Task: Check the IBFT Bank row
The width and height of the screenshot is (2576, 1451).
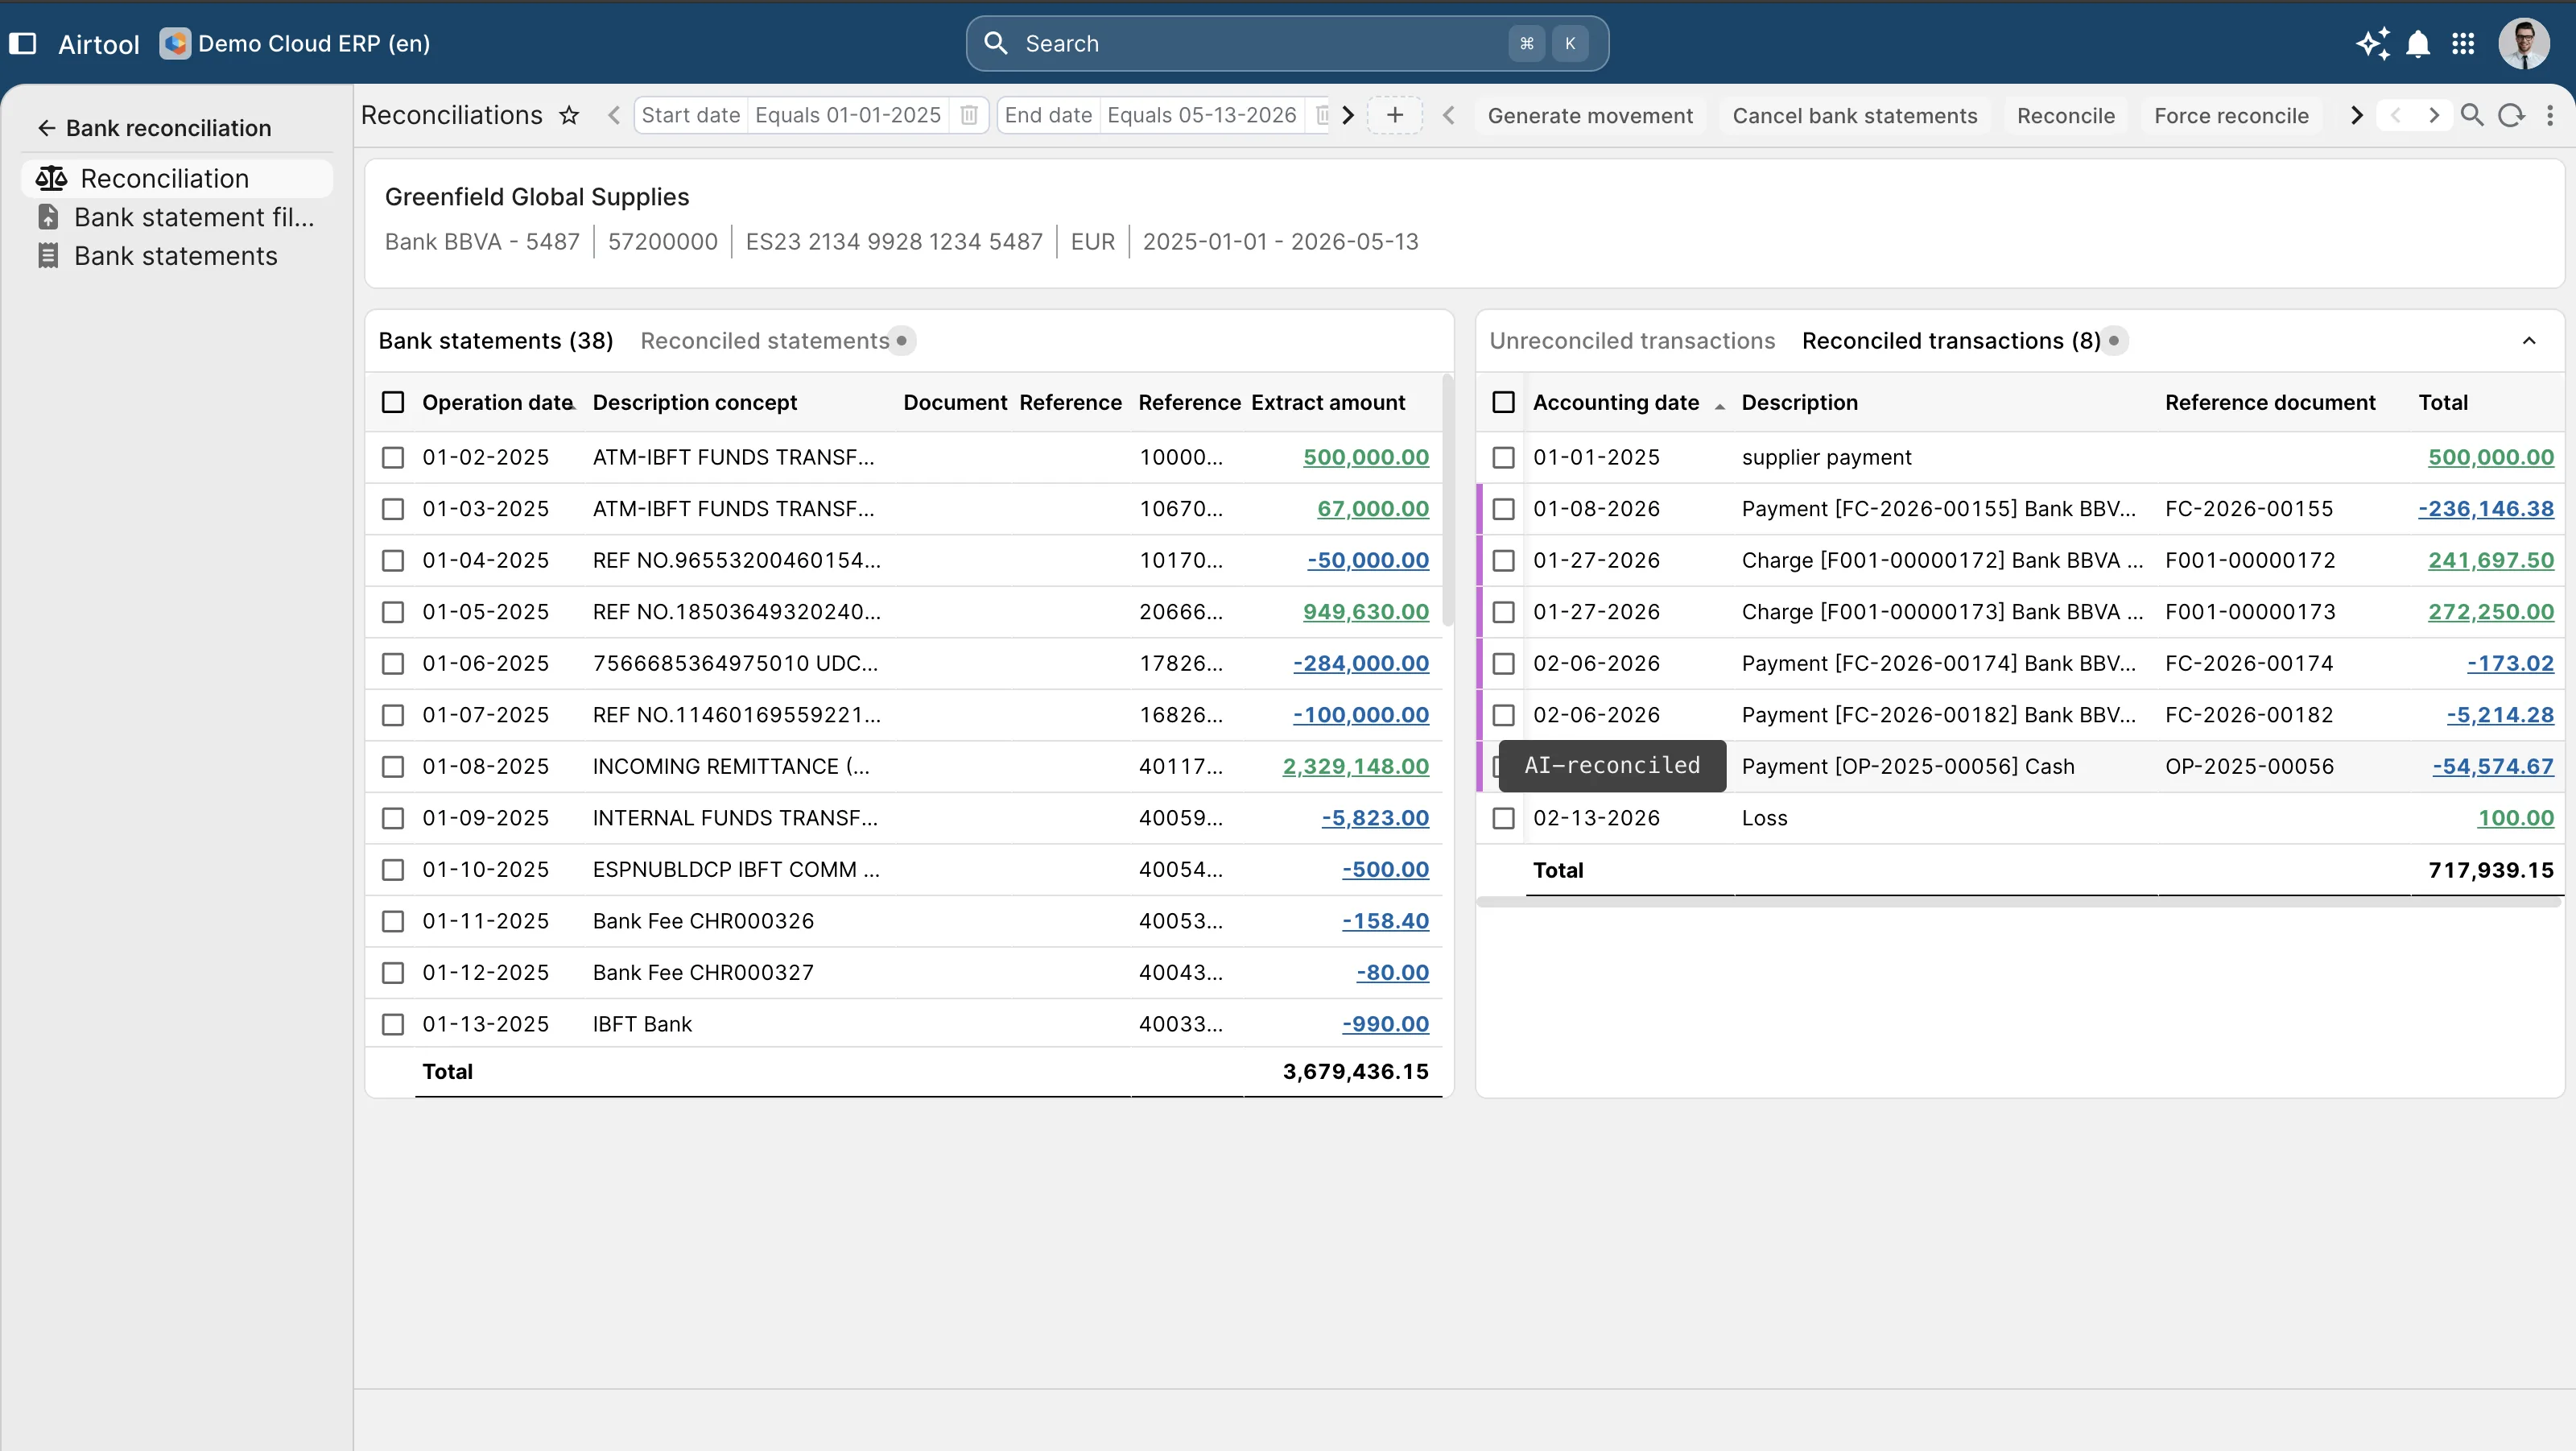Action: 393,1024
